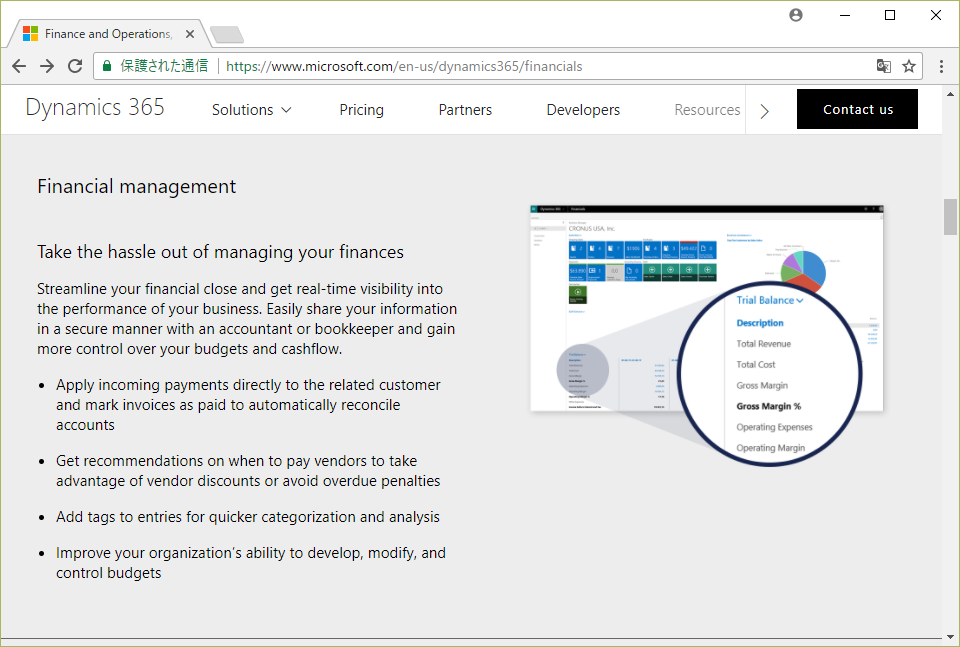Reload the current page
This screenshot has width=960, height=647.
click(75, 66)
